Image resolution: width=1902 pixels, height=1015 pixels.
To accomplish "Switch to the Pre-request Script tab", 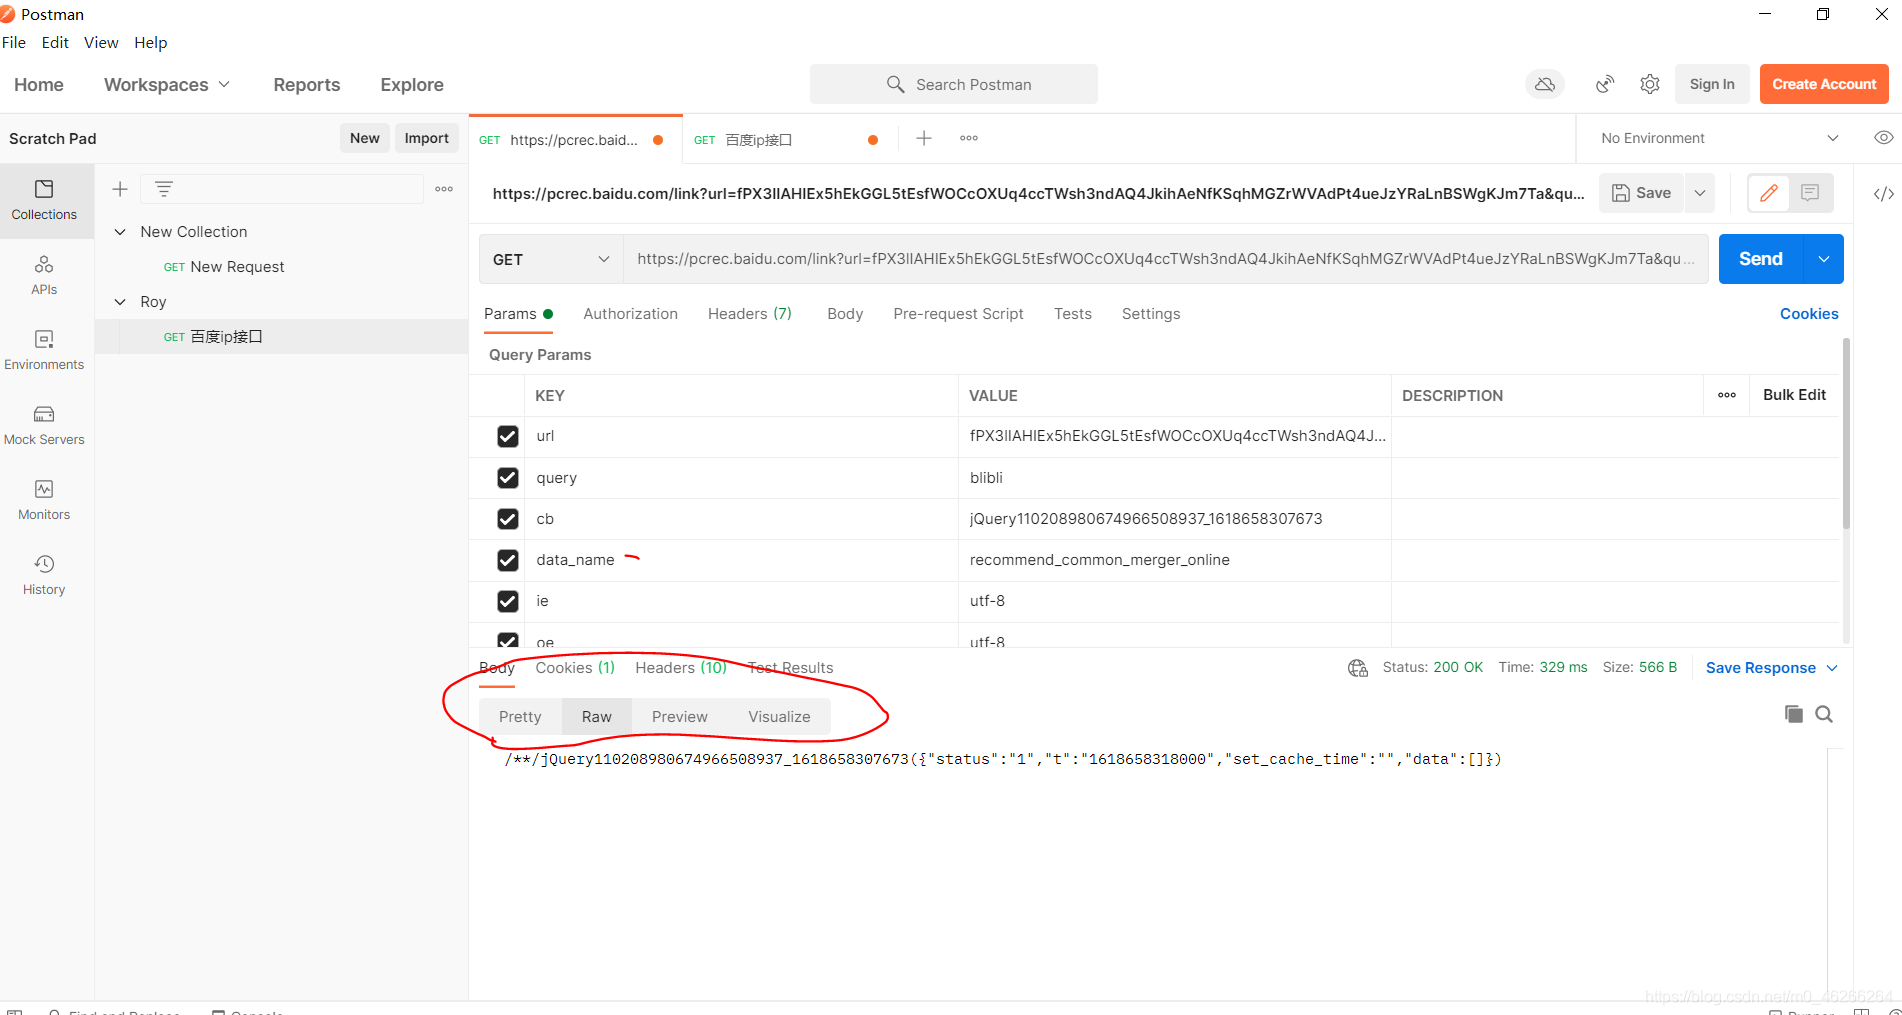I will pos(958,314).
